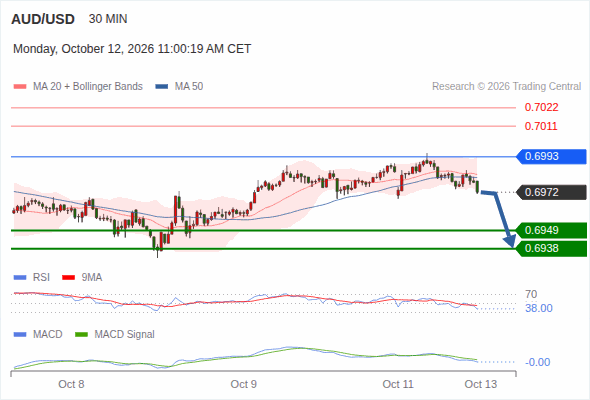The image size is (590, 400).
Task: Click the MACD Signal legend label
Action: [x=125, y=335]
